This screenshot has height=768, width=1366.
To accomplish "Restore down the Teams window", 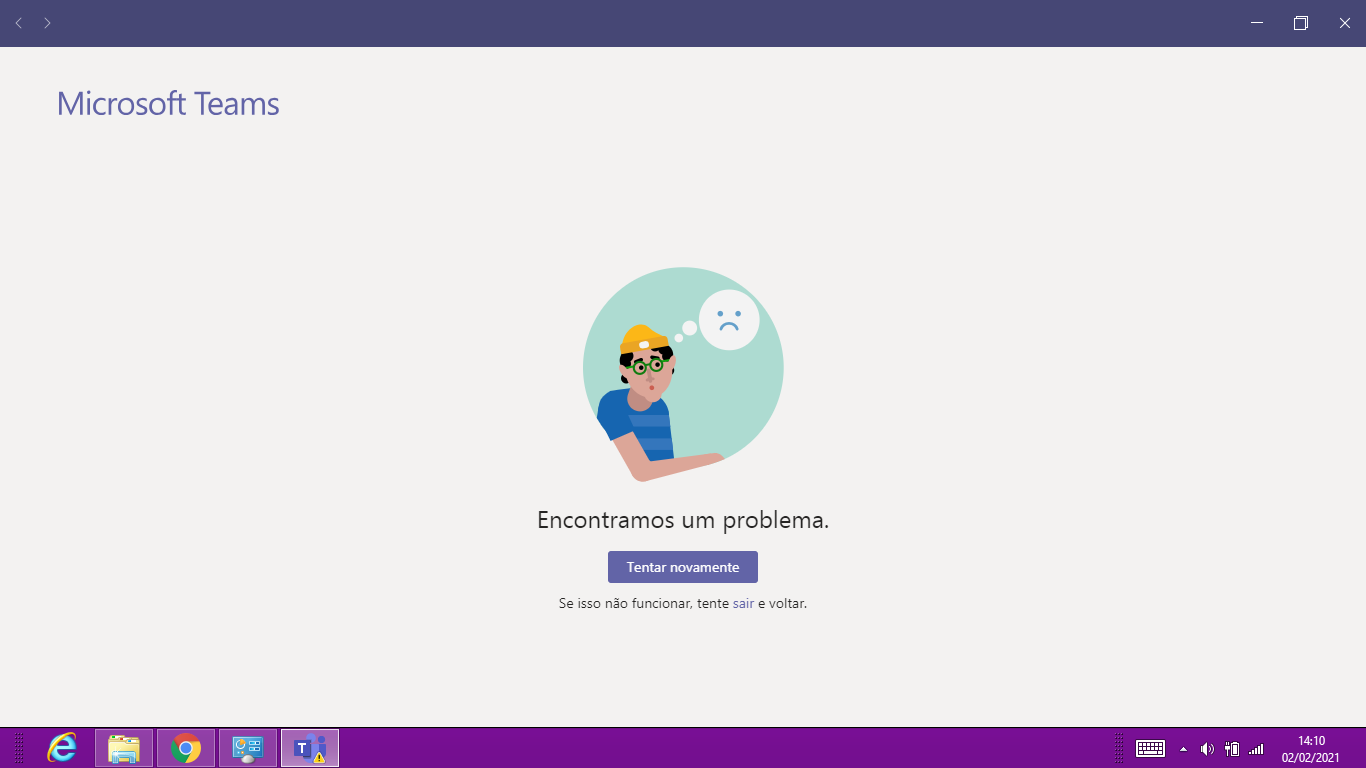I will pos(1301,23).
